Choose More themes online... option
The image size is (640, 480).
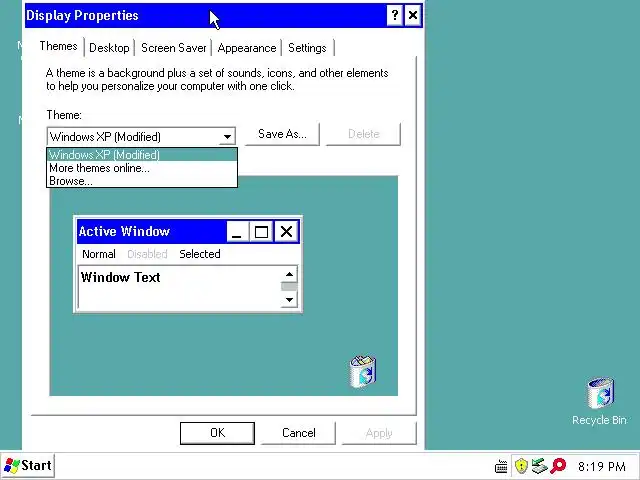pyautogui.click(x=142, y=168)
